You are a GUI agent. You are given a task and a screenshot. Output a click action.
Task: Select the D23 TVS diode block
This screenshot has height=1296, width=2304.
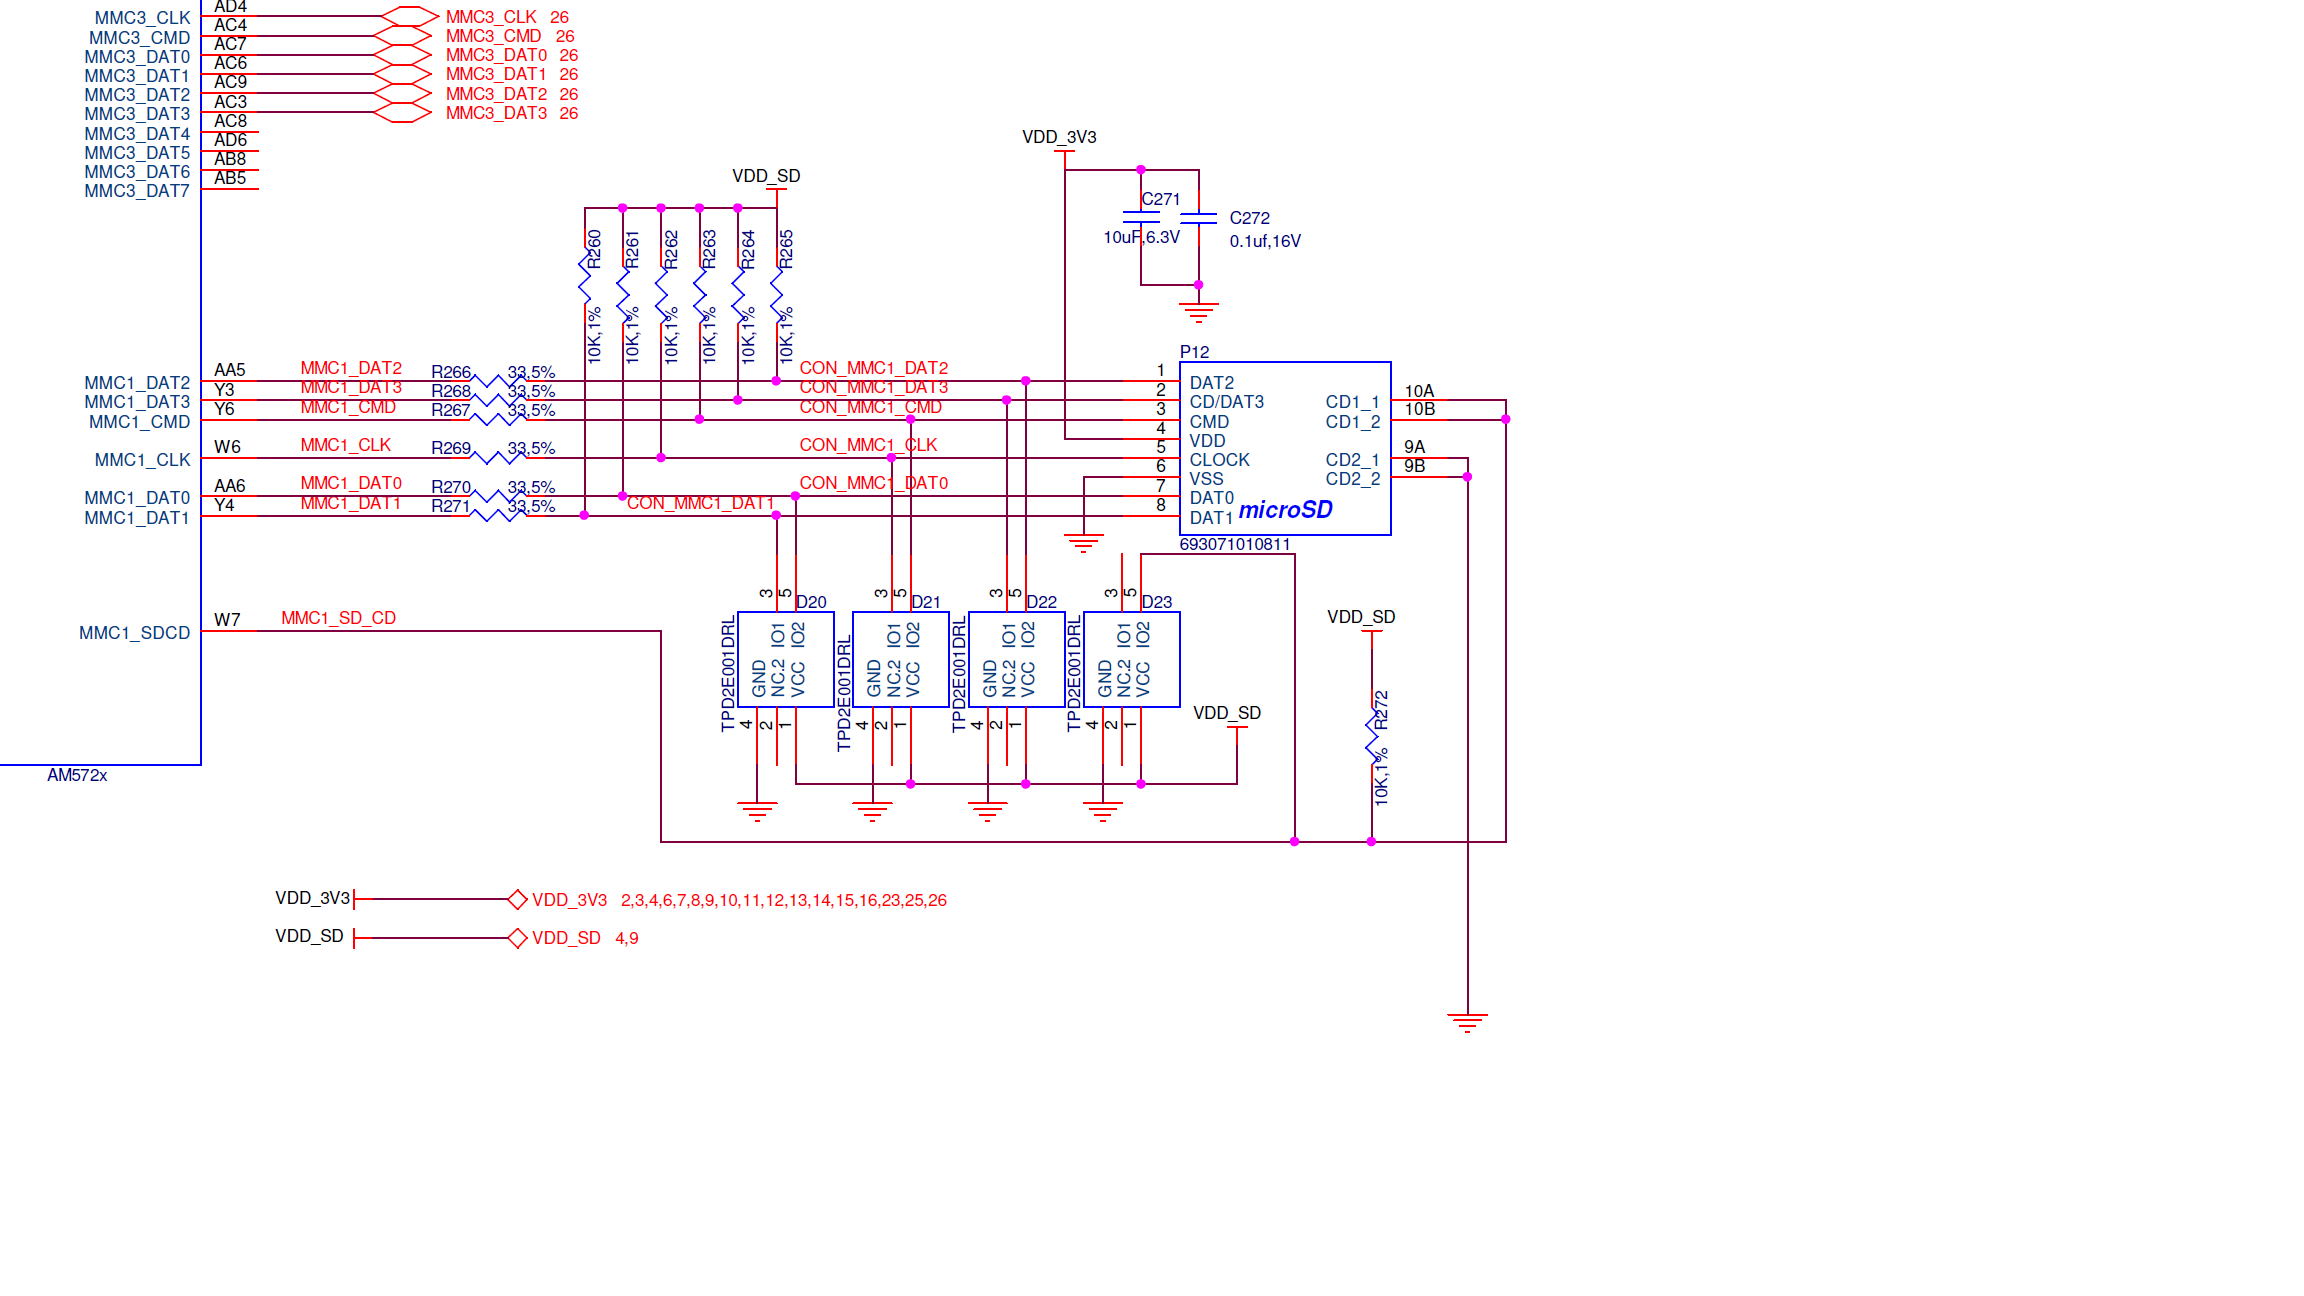[1132, 659]
